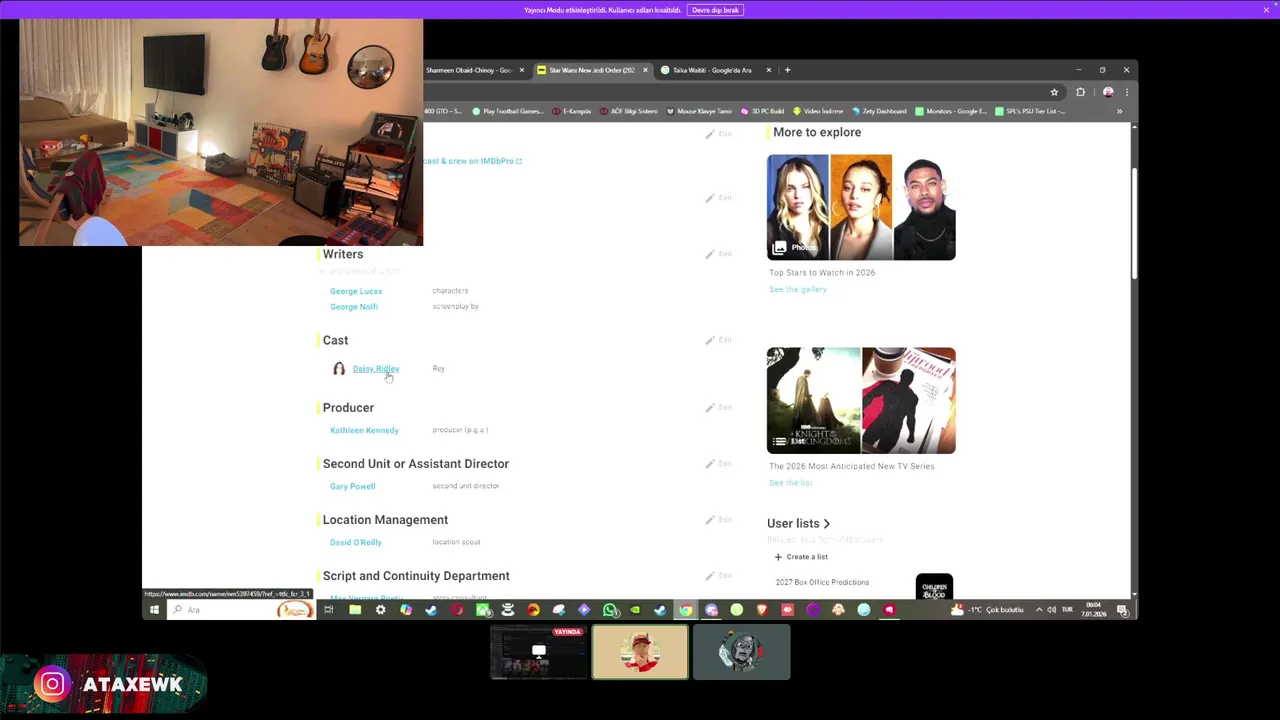
Task: Edit the Second Unit or Assistant Director section
Action: [x=717, y=464]
